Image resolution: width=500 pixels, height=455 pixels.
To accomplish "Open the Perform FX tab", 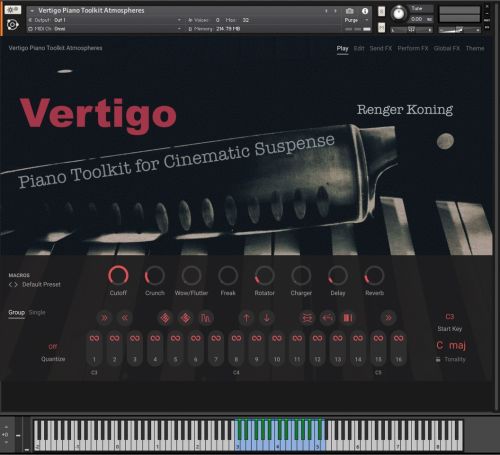I will pos(413,49).
